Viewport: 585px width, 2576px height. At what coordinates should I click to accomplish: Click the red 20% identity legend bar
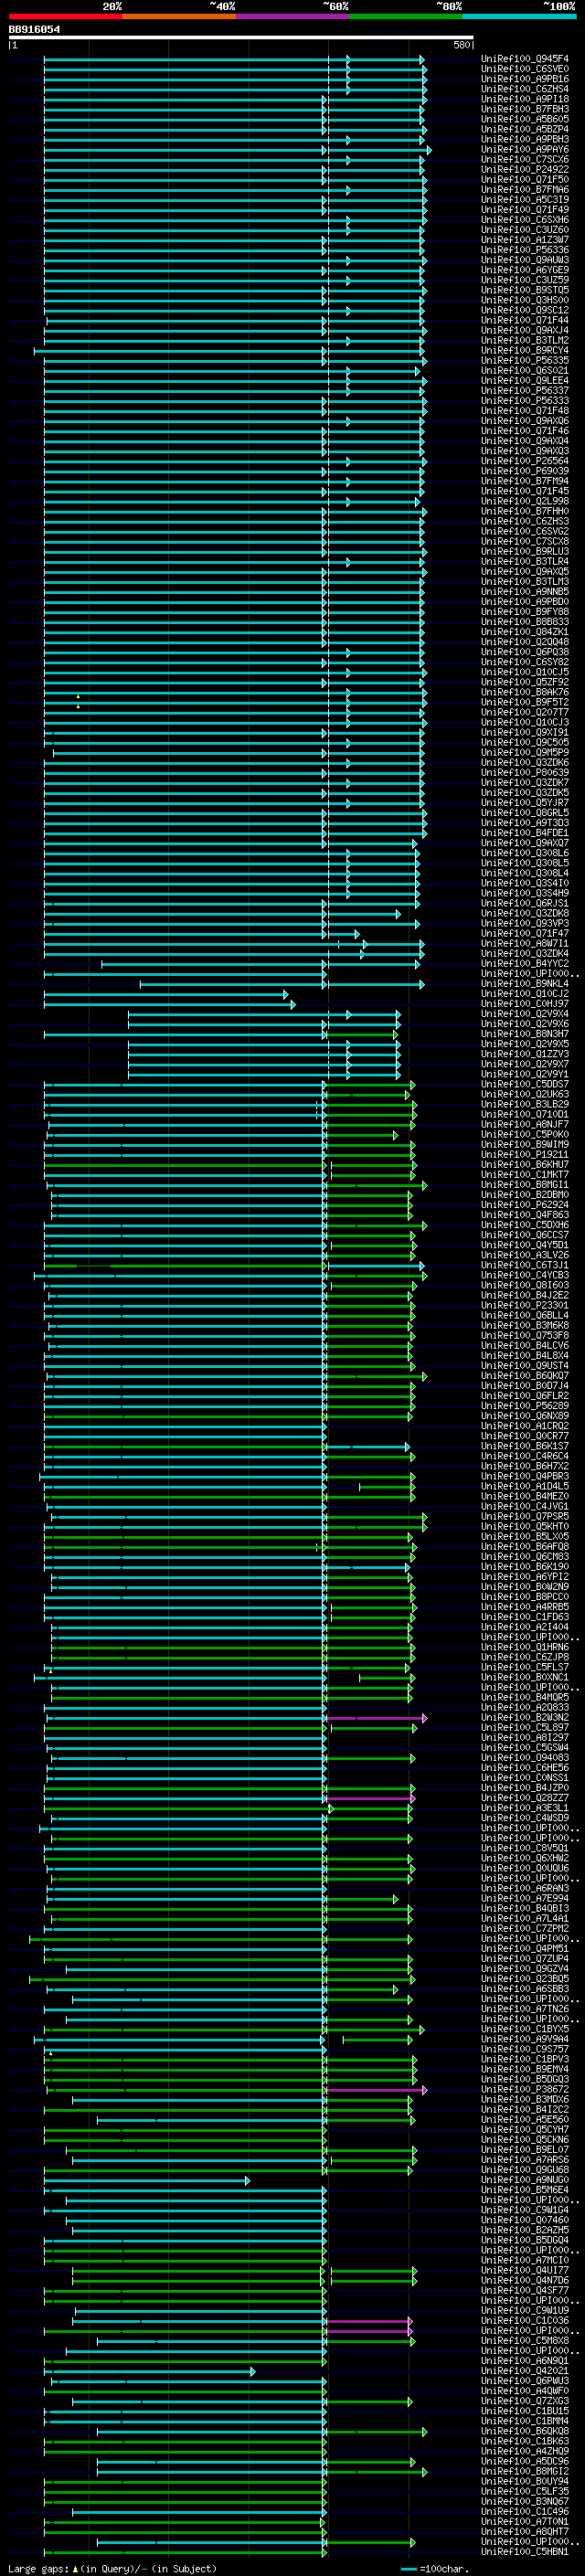tap(65, 17)
